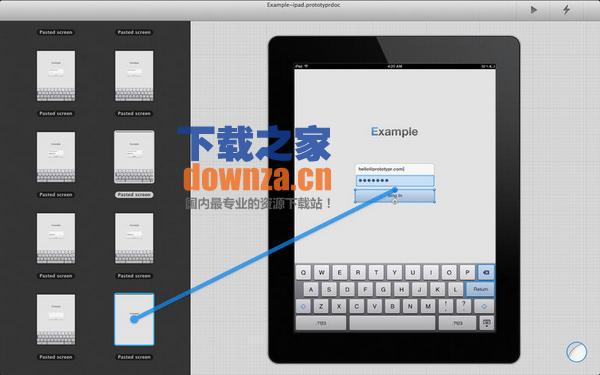Tap the G key on iPad keyboard

point(383,289)
